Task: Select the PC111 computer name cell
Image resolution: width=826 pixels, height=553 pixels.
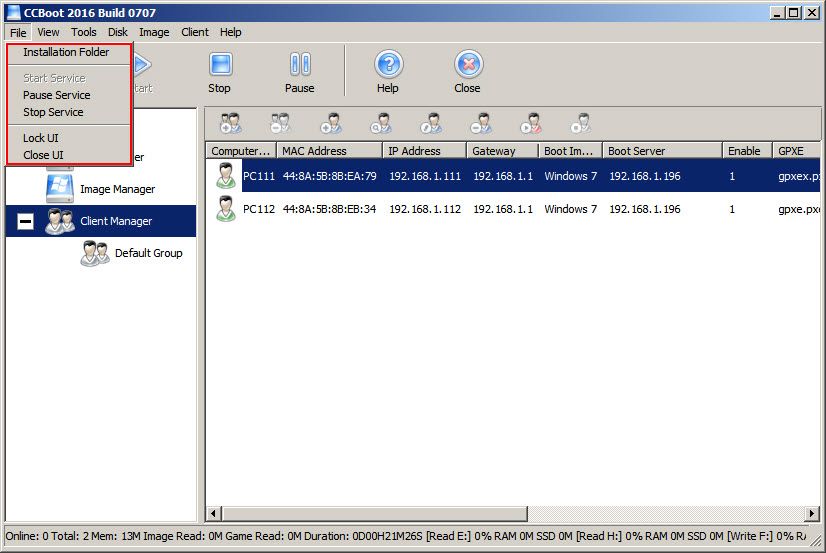Action: 259,176
